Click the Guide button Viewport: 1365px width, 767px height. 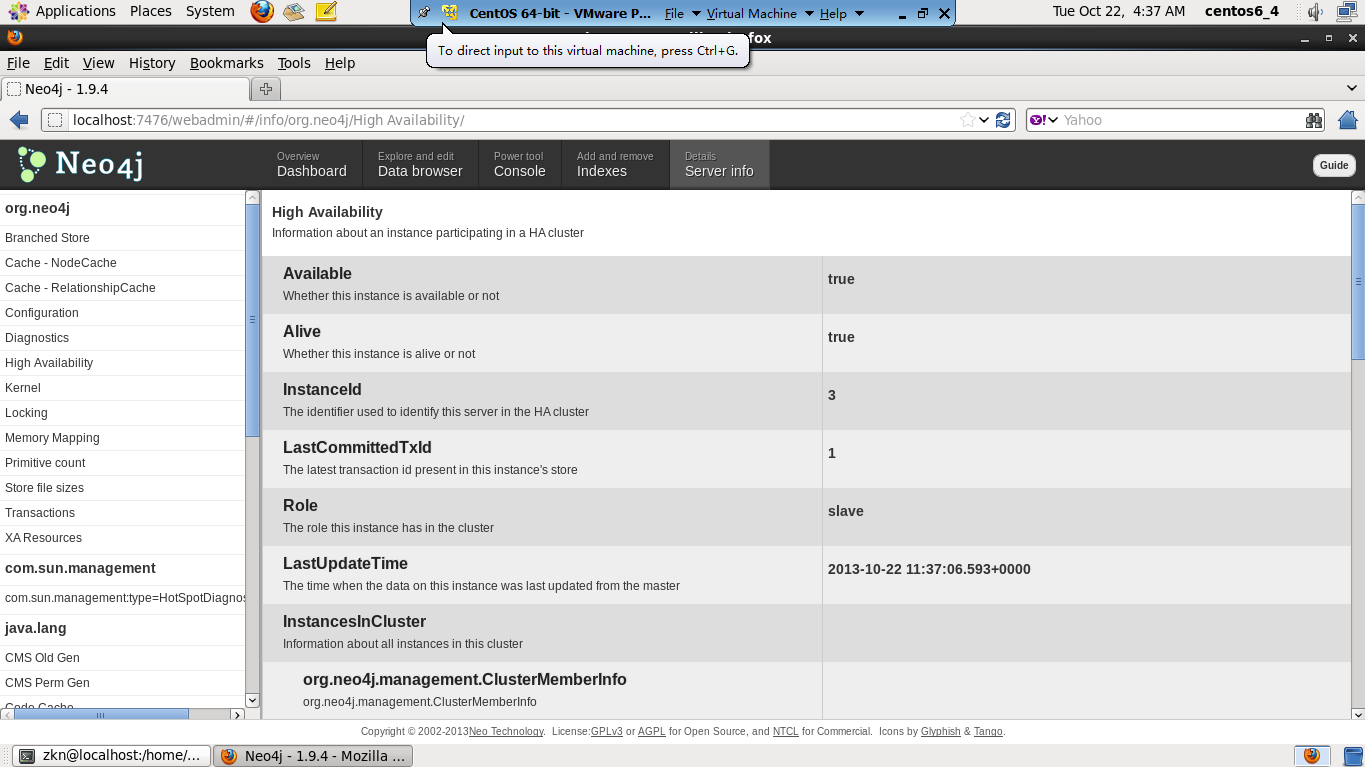1334,165
